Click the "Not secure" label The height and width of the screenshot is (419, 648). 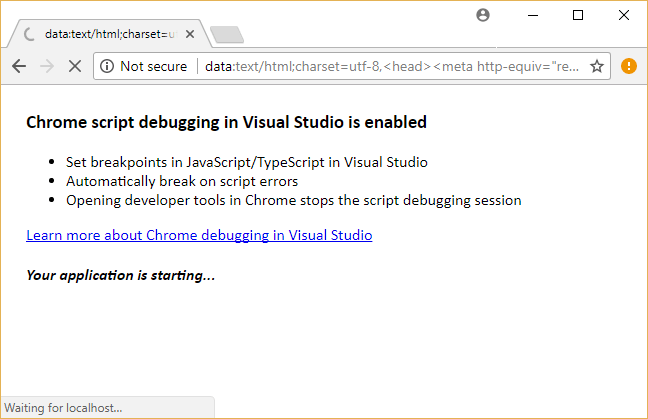pos(153,66)
